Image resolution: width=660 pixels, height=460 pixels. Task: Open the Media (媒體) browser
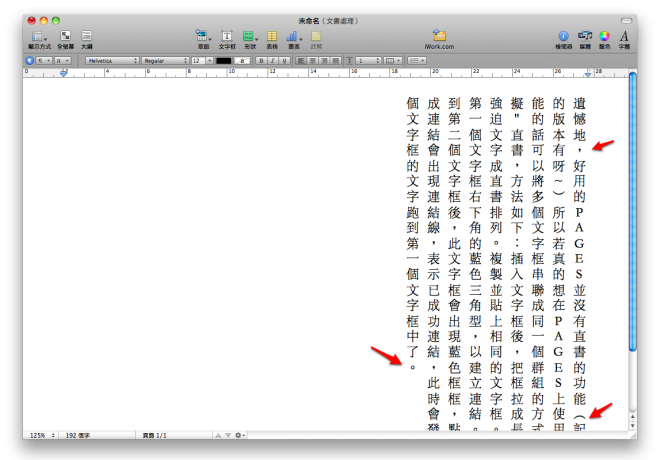[x=585, y=37]
